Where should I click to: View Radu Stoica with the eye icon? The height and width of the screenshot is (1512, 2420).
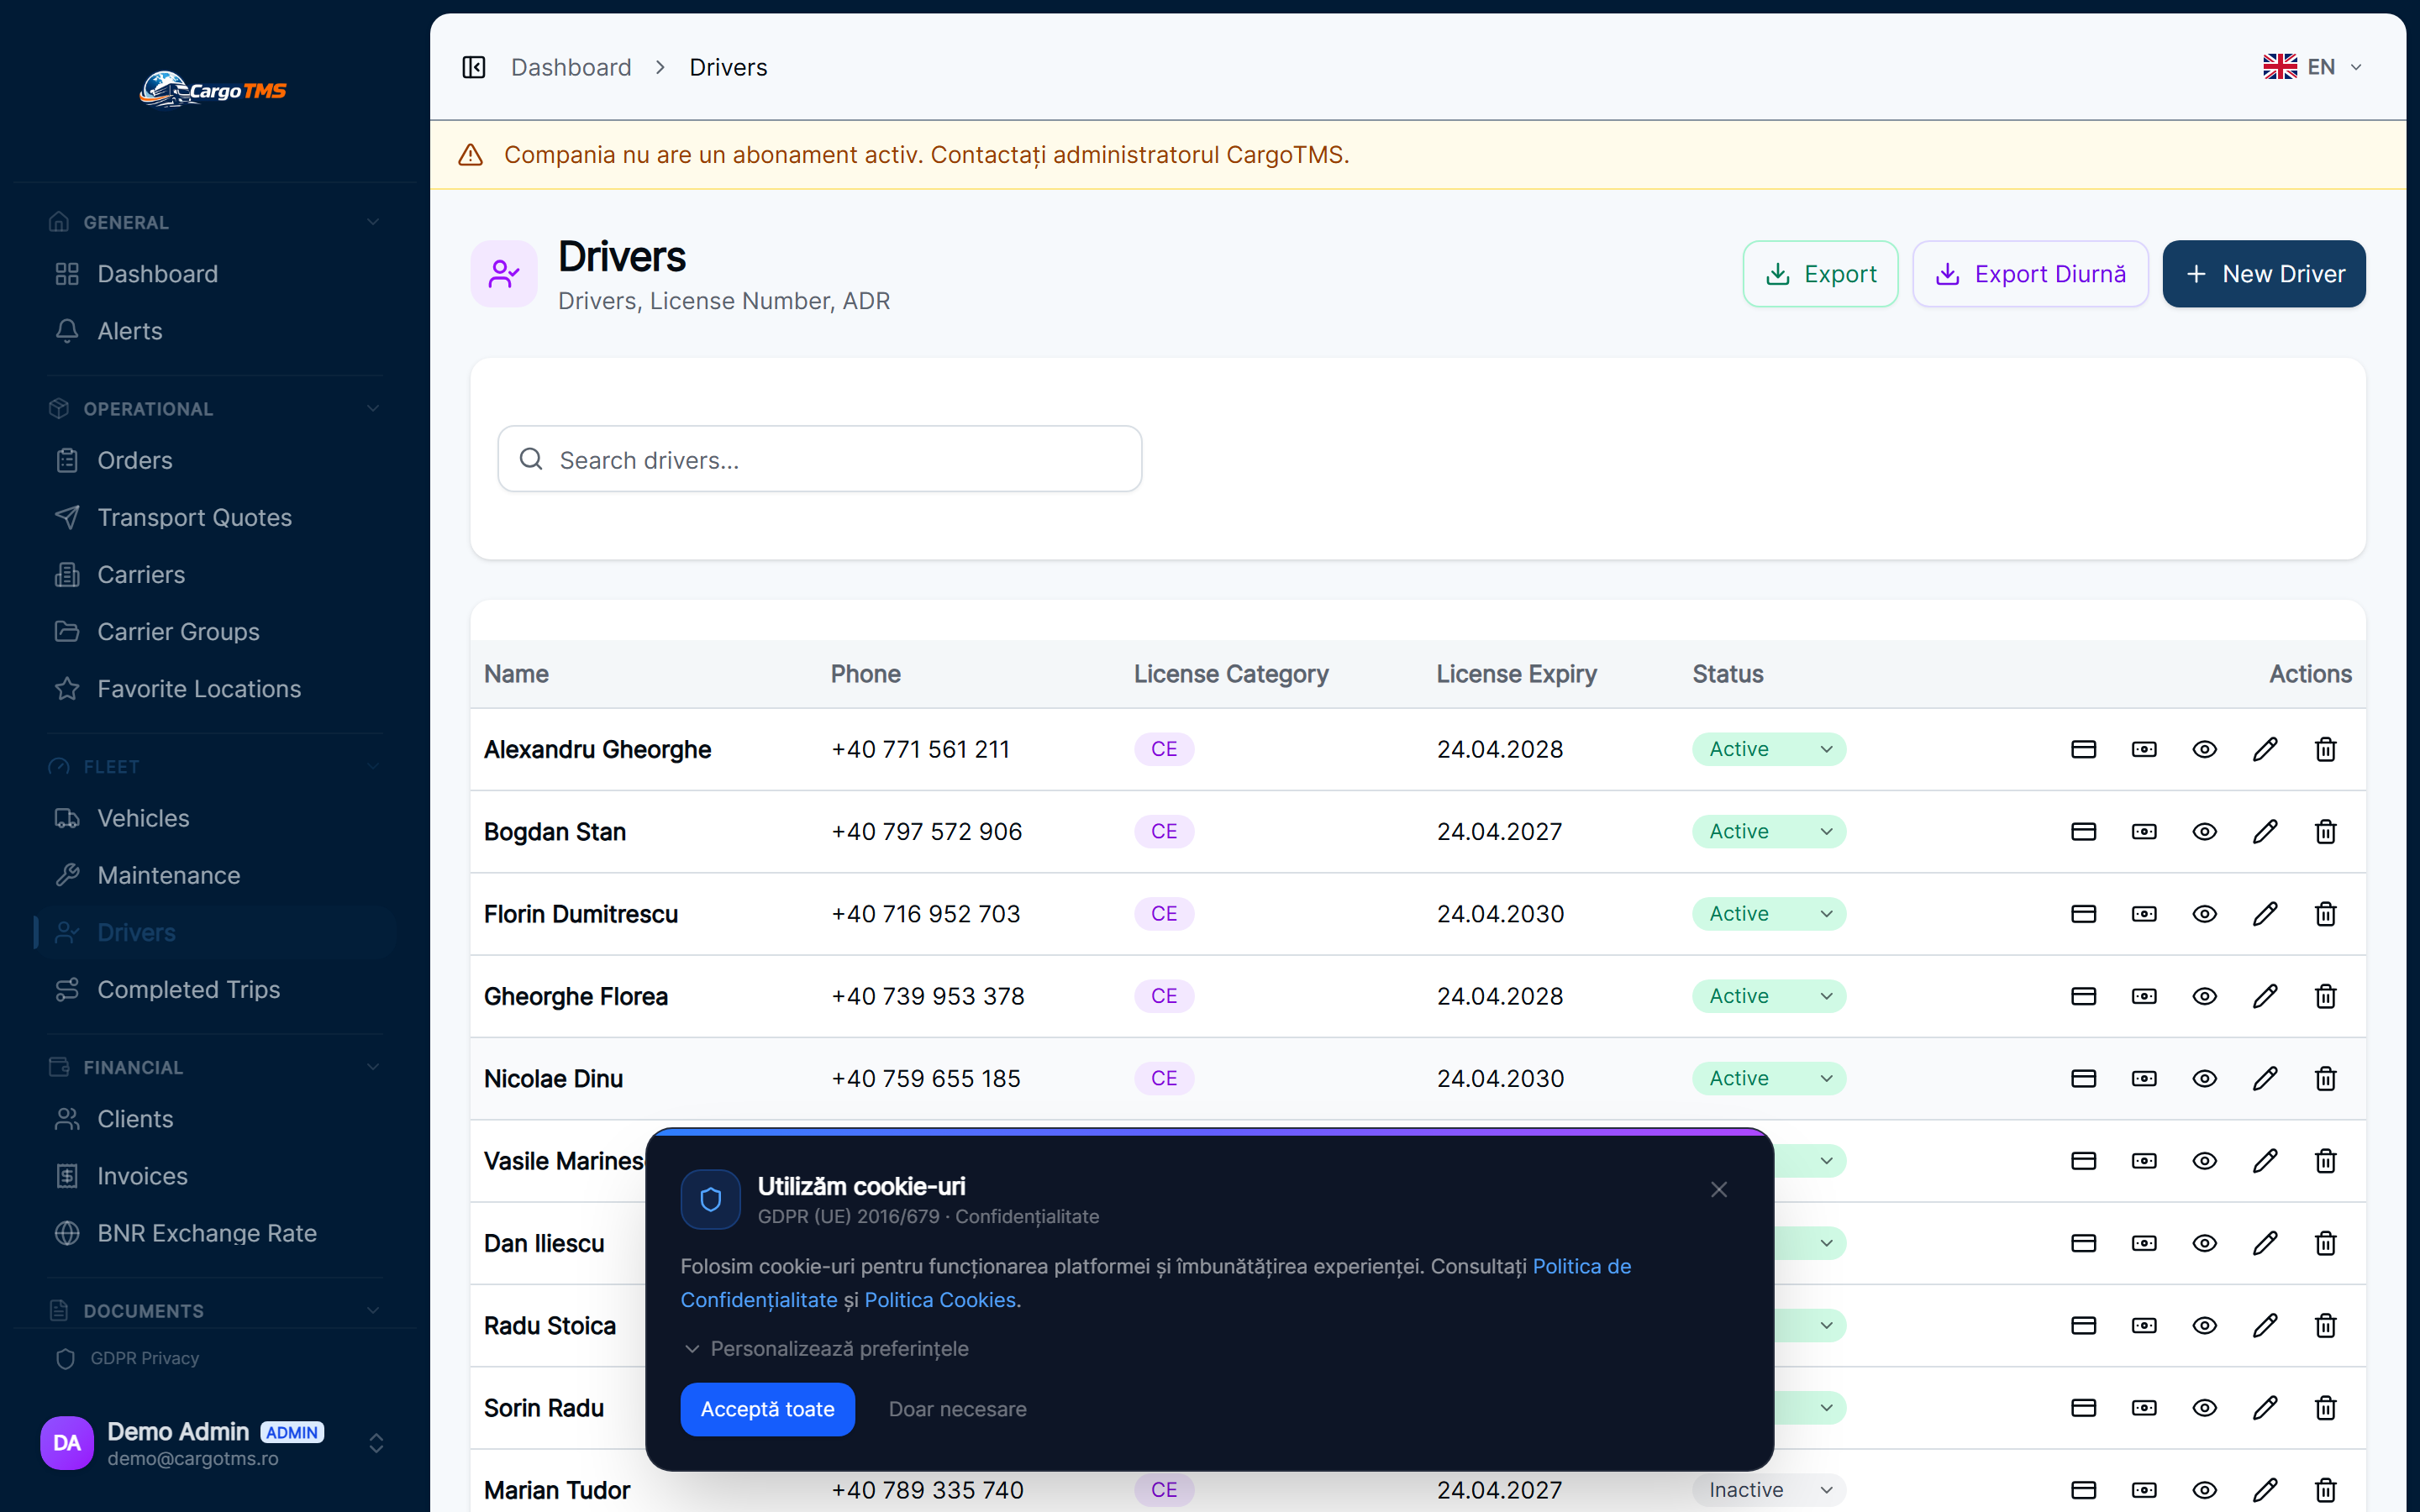coord(2204,1325)
